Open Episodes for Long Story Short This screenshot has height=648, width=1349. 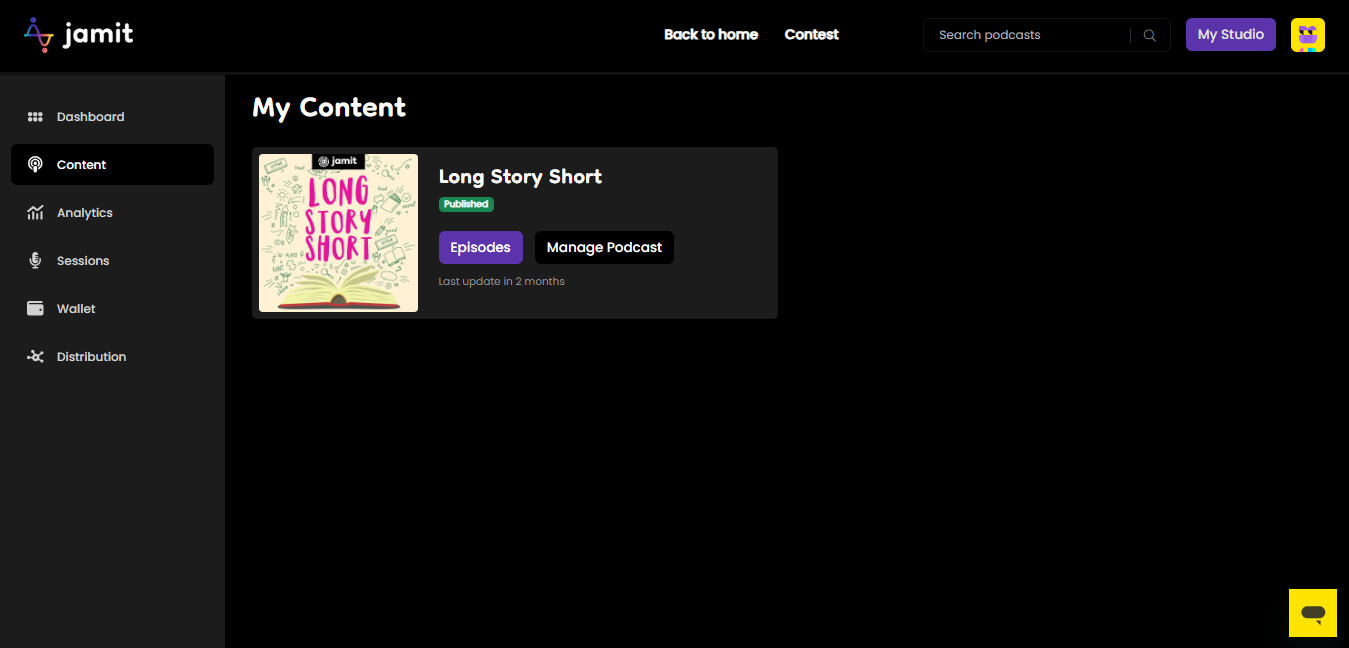pyautogui.click(x=481, y=248)
